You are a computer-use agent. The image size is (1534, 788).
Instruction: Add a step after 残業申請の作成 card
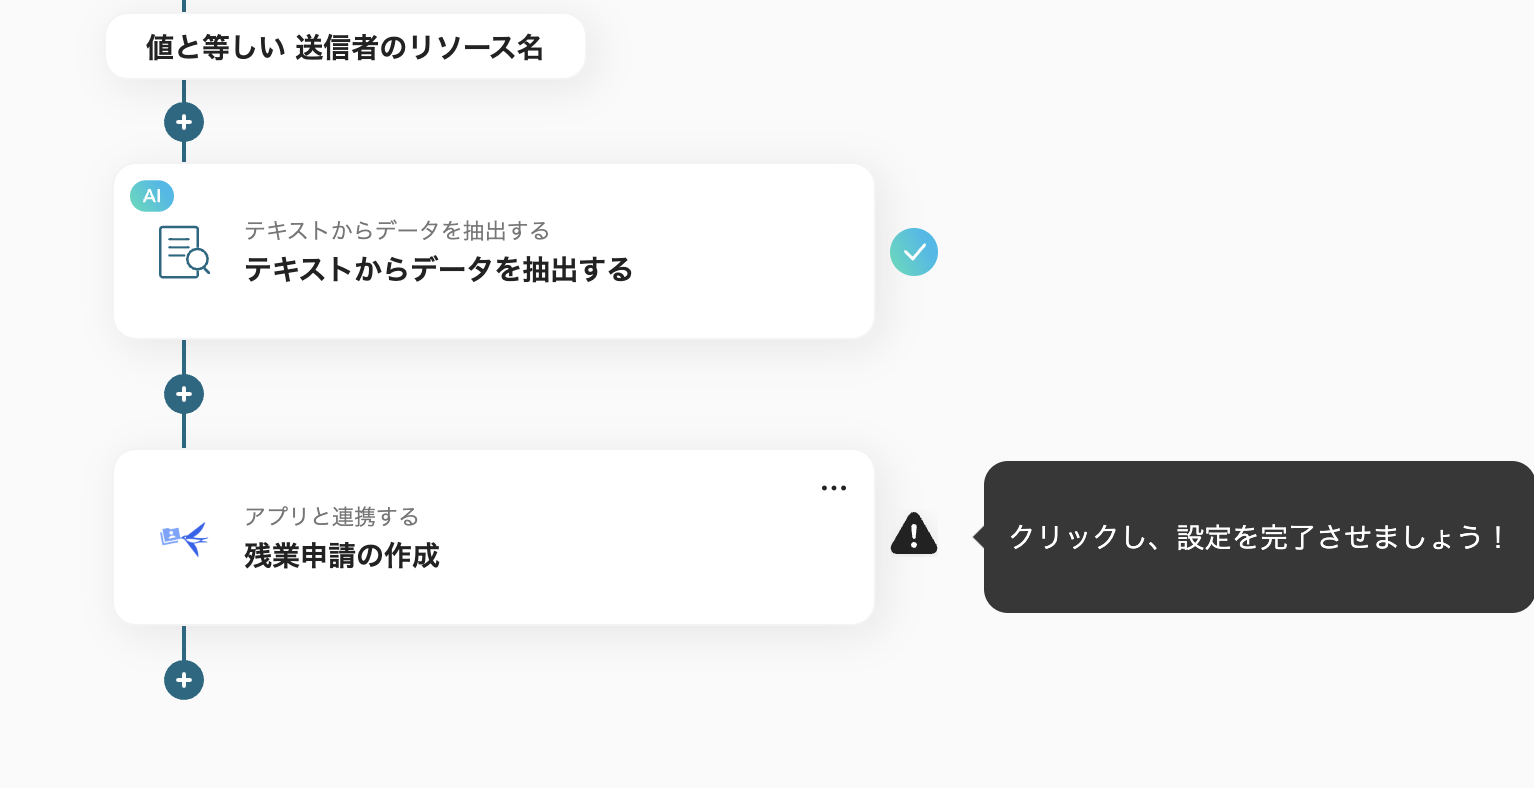point(184,680)
